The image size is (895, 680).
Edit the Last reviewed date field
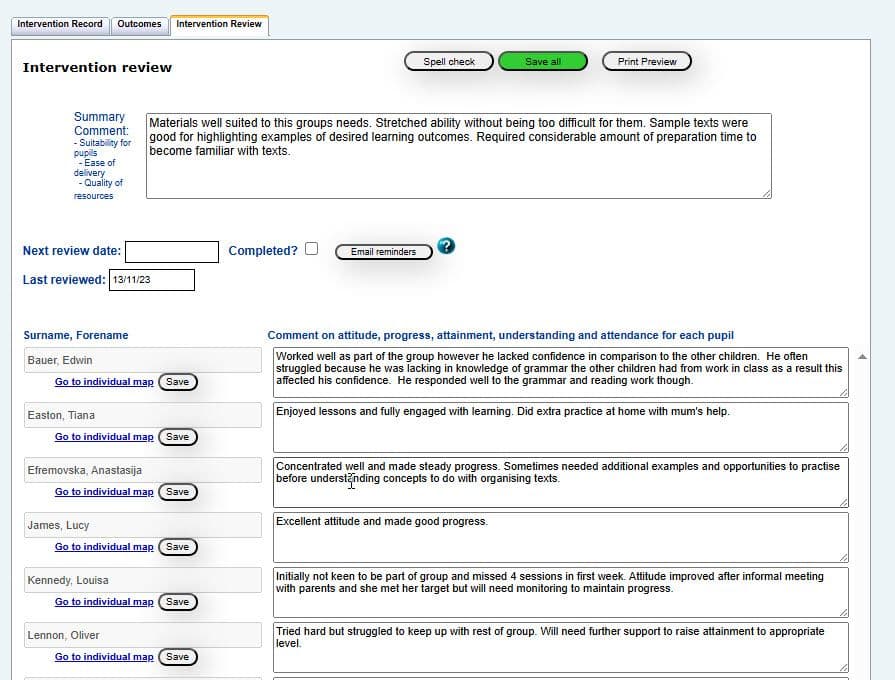coord(151,279)
